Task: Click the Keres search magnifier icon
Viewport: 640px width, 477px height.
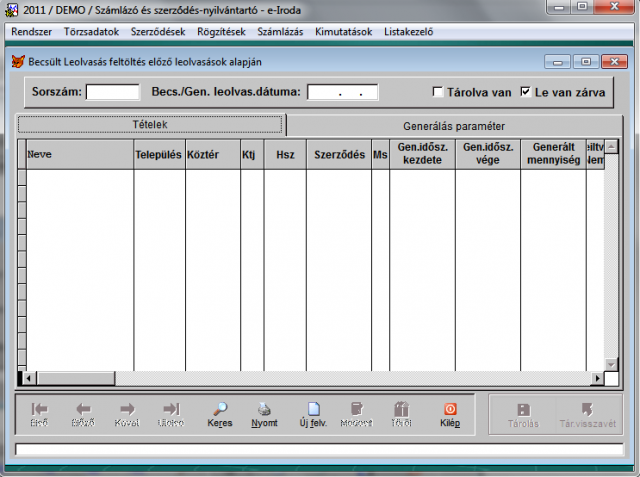Action: point(219,409)
